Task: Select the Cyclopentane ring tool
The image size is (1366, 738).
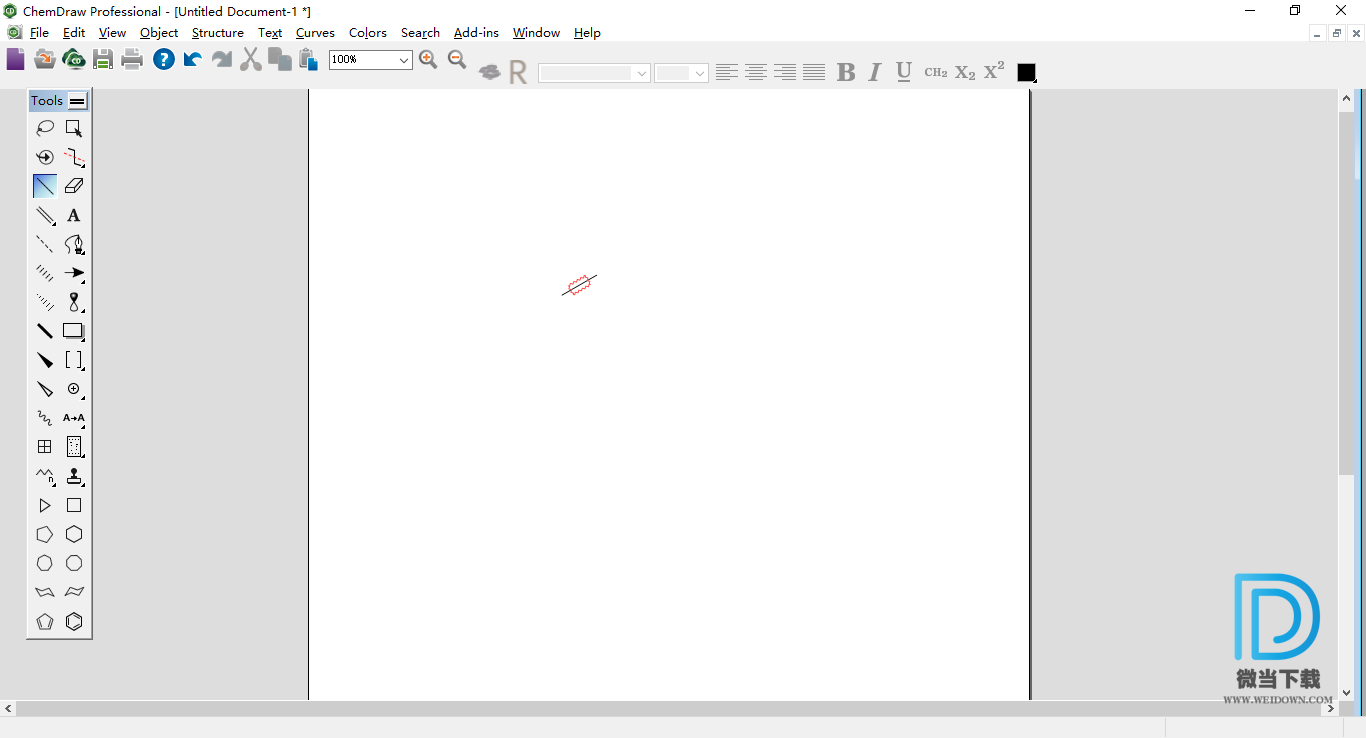Action: tap(45, 535)
